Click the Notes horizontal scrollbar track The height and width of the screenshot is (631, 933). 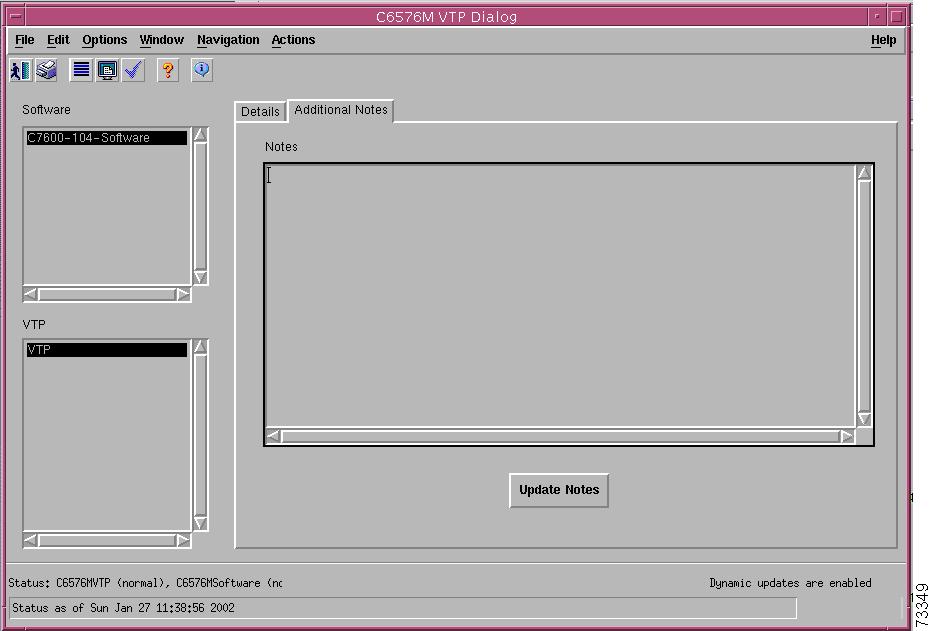[560, 436]
